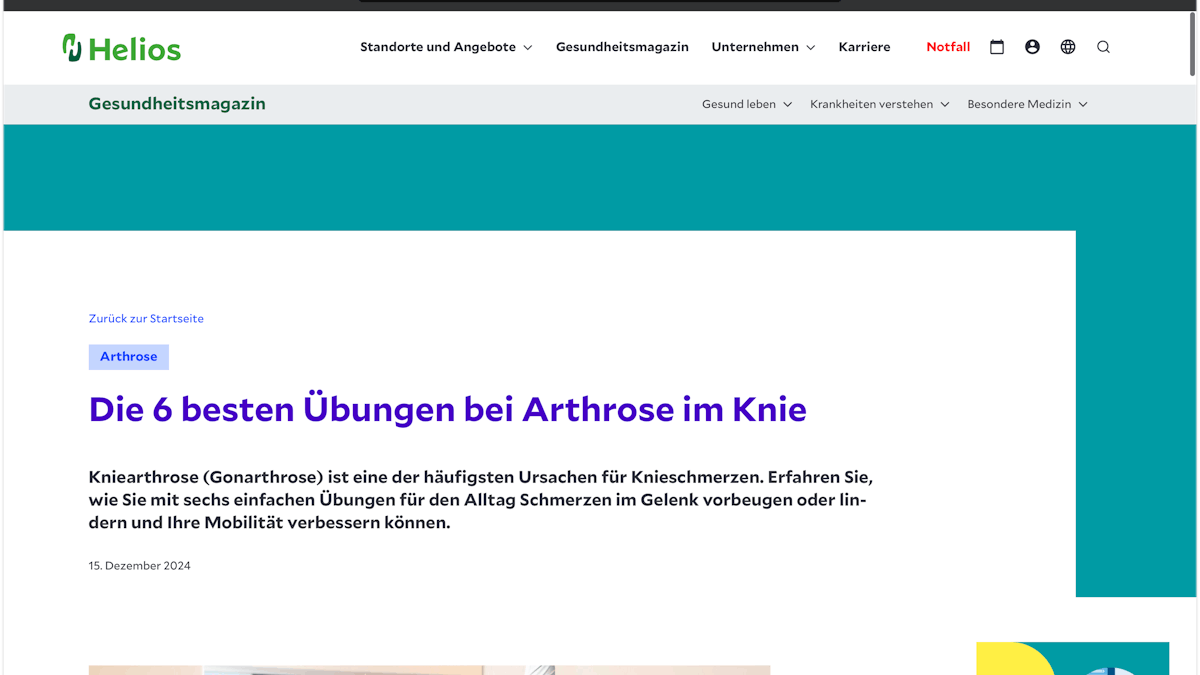Click the Helios logo
The image size is (1200, 675).
(x=121, y=46)
